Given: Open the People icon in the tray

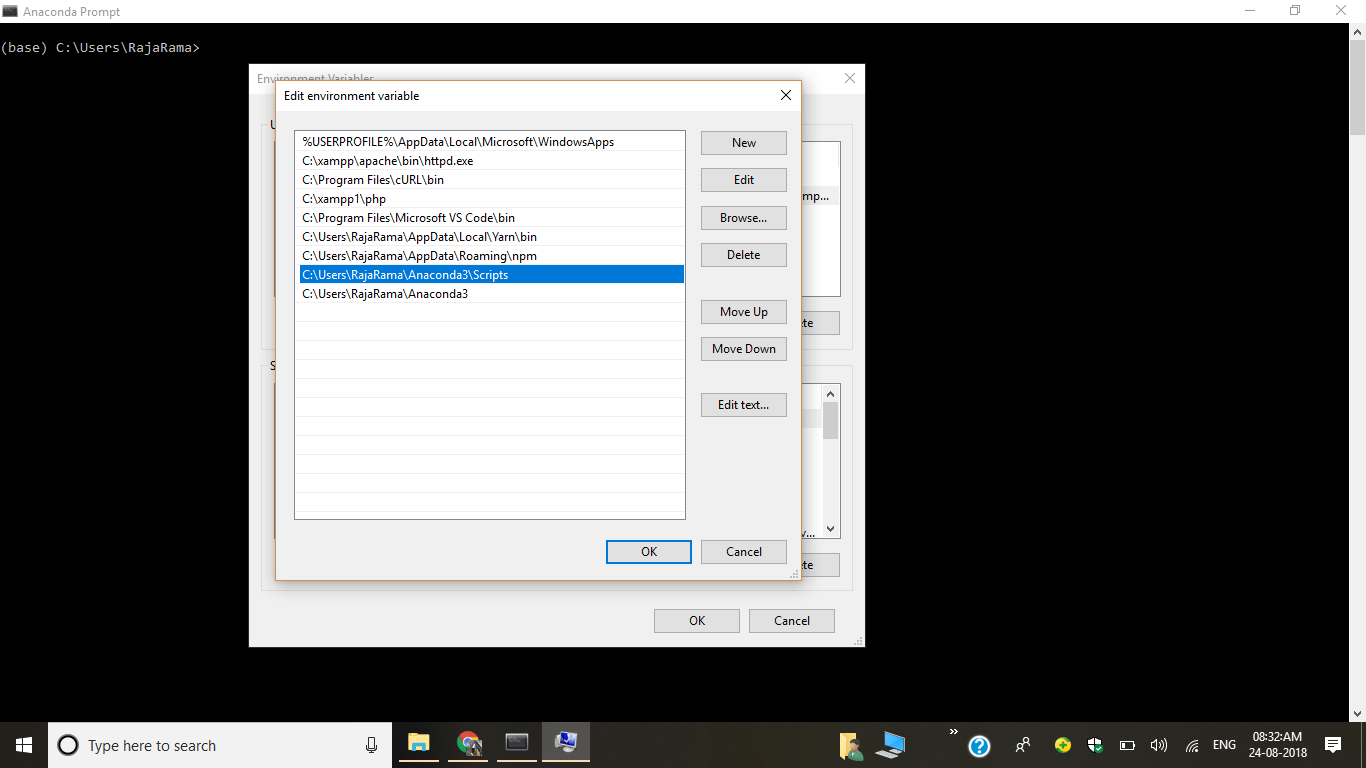Looking at the screenshot, I should 1023,745.
